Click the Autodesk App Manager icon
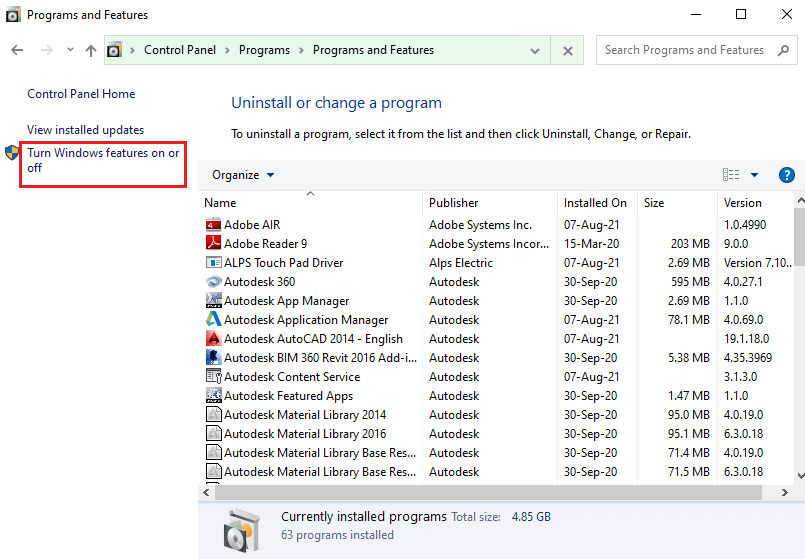The image size is (805, 559). (214, 300)
